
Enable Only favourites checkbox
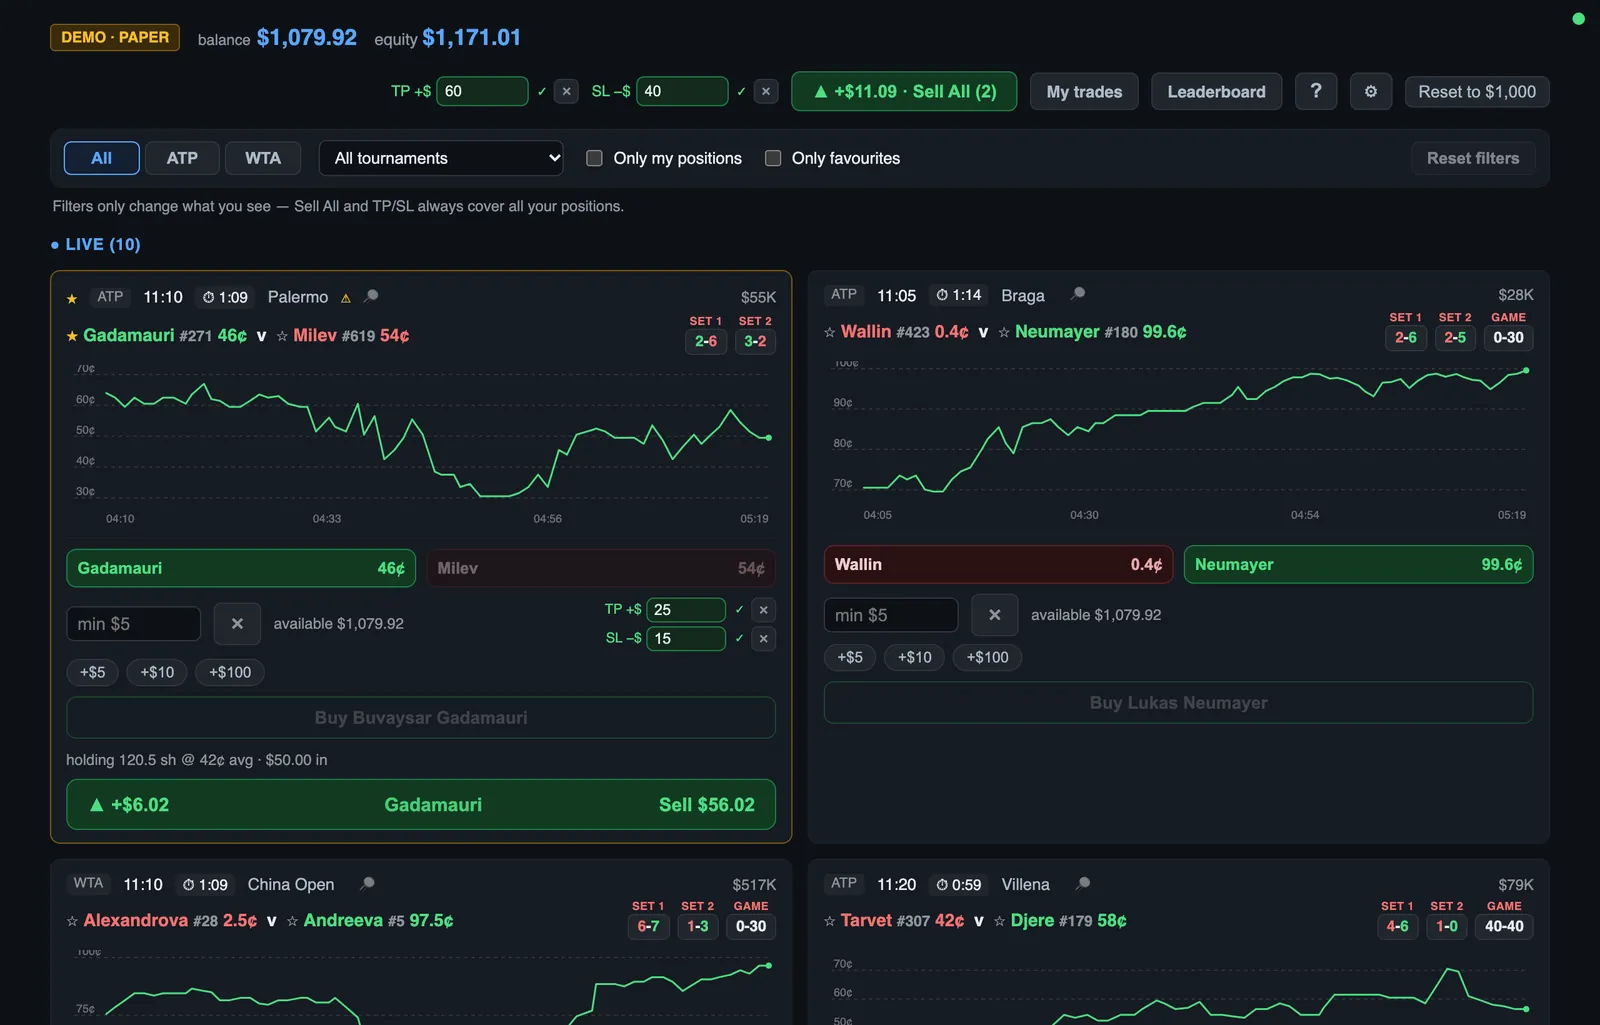[x=773, y=158]
